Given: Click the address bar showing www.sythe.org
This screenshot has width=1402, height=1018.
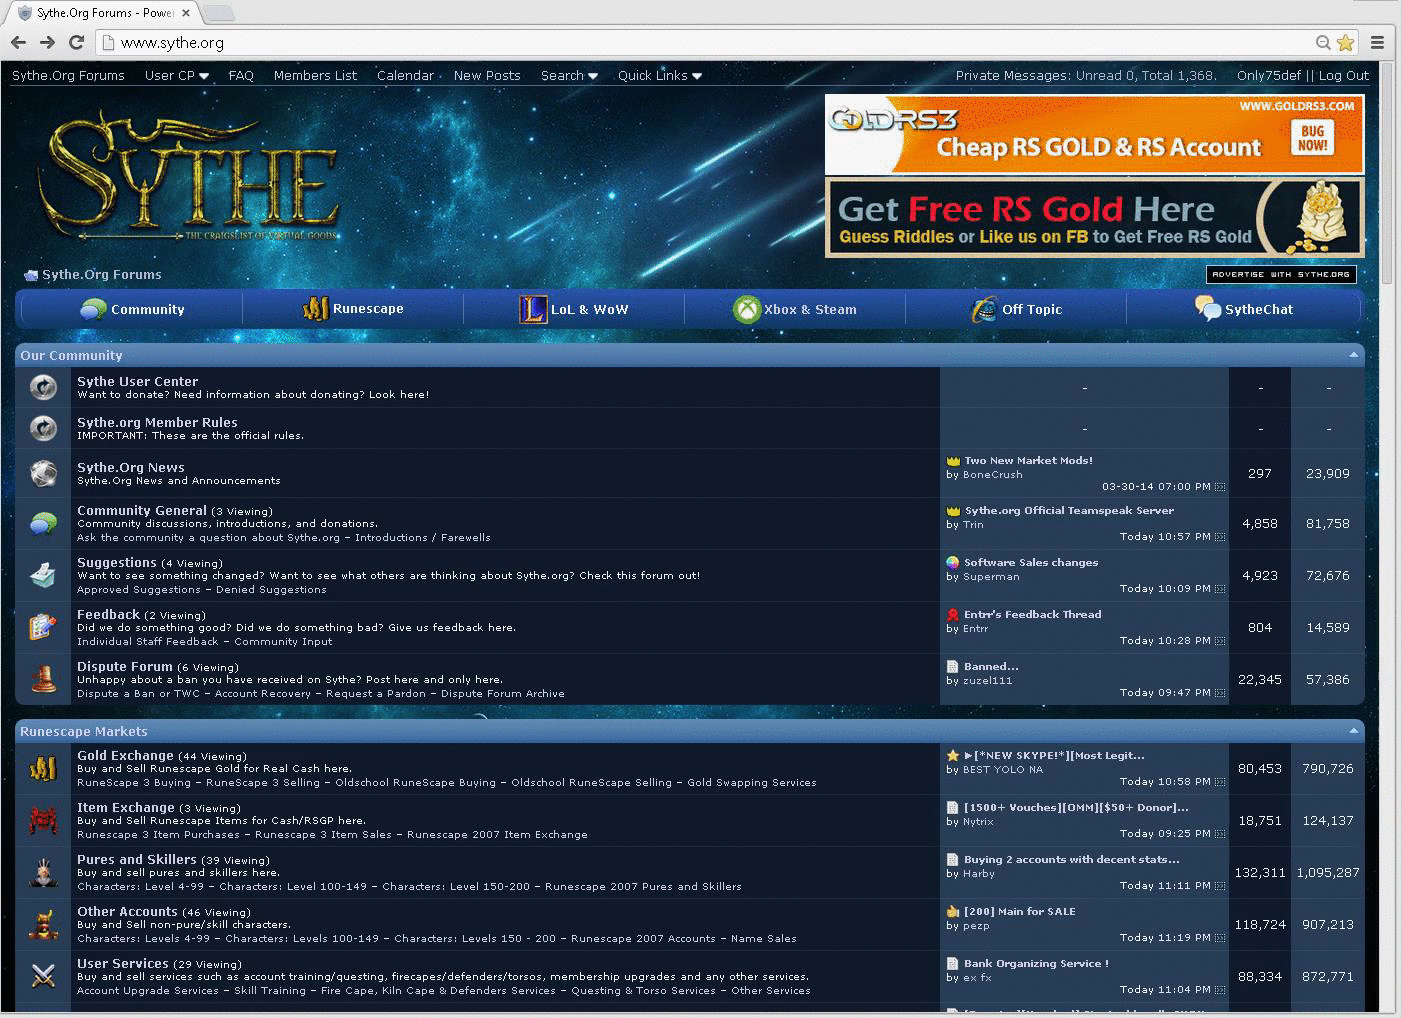Looking at the screenshot, I should tap(700, 42).
